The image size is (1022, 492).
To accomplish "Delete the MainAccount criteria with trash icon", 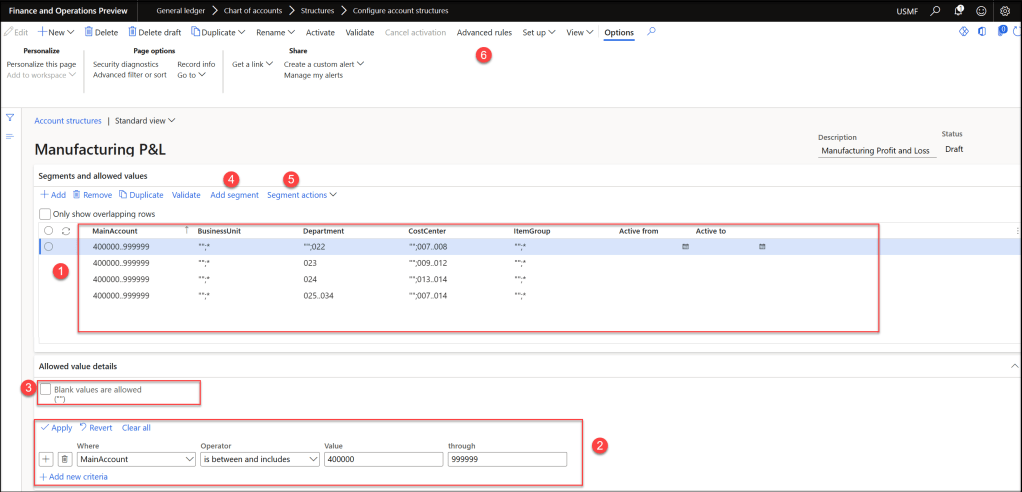I will click(x=64, y=459).
